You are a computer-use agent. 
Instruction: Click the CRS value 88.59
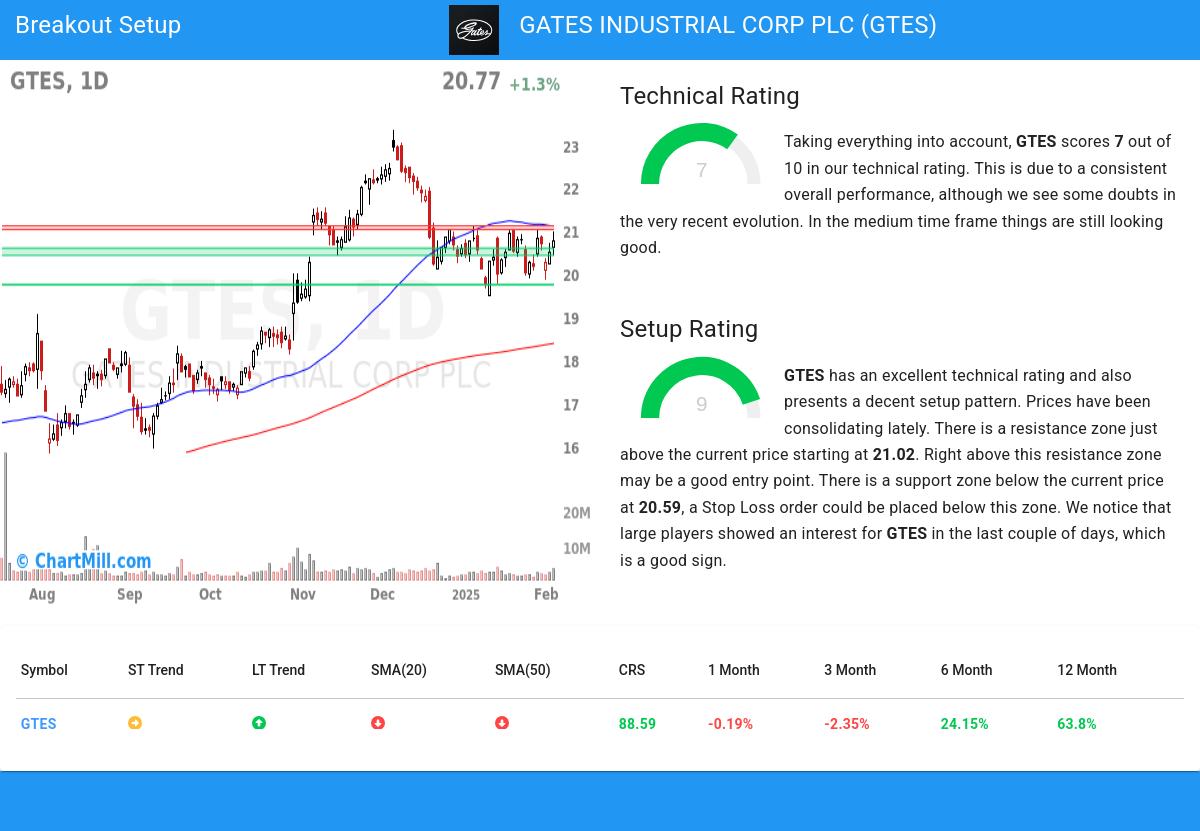coord(637,724)
